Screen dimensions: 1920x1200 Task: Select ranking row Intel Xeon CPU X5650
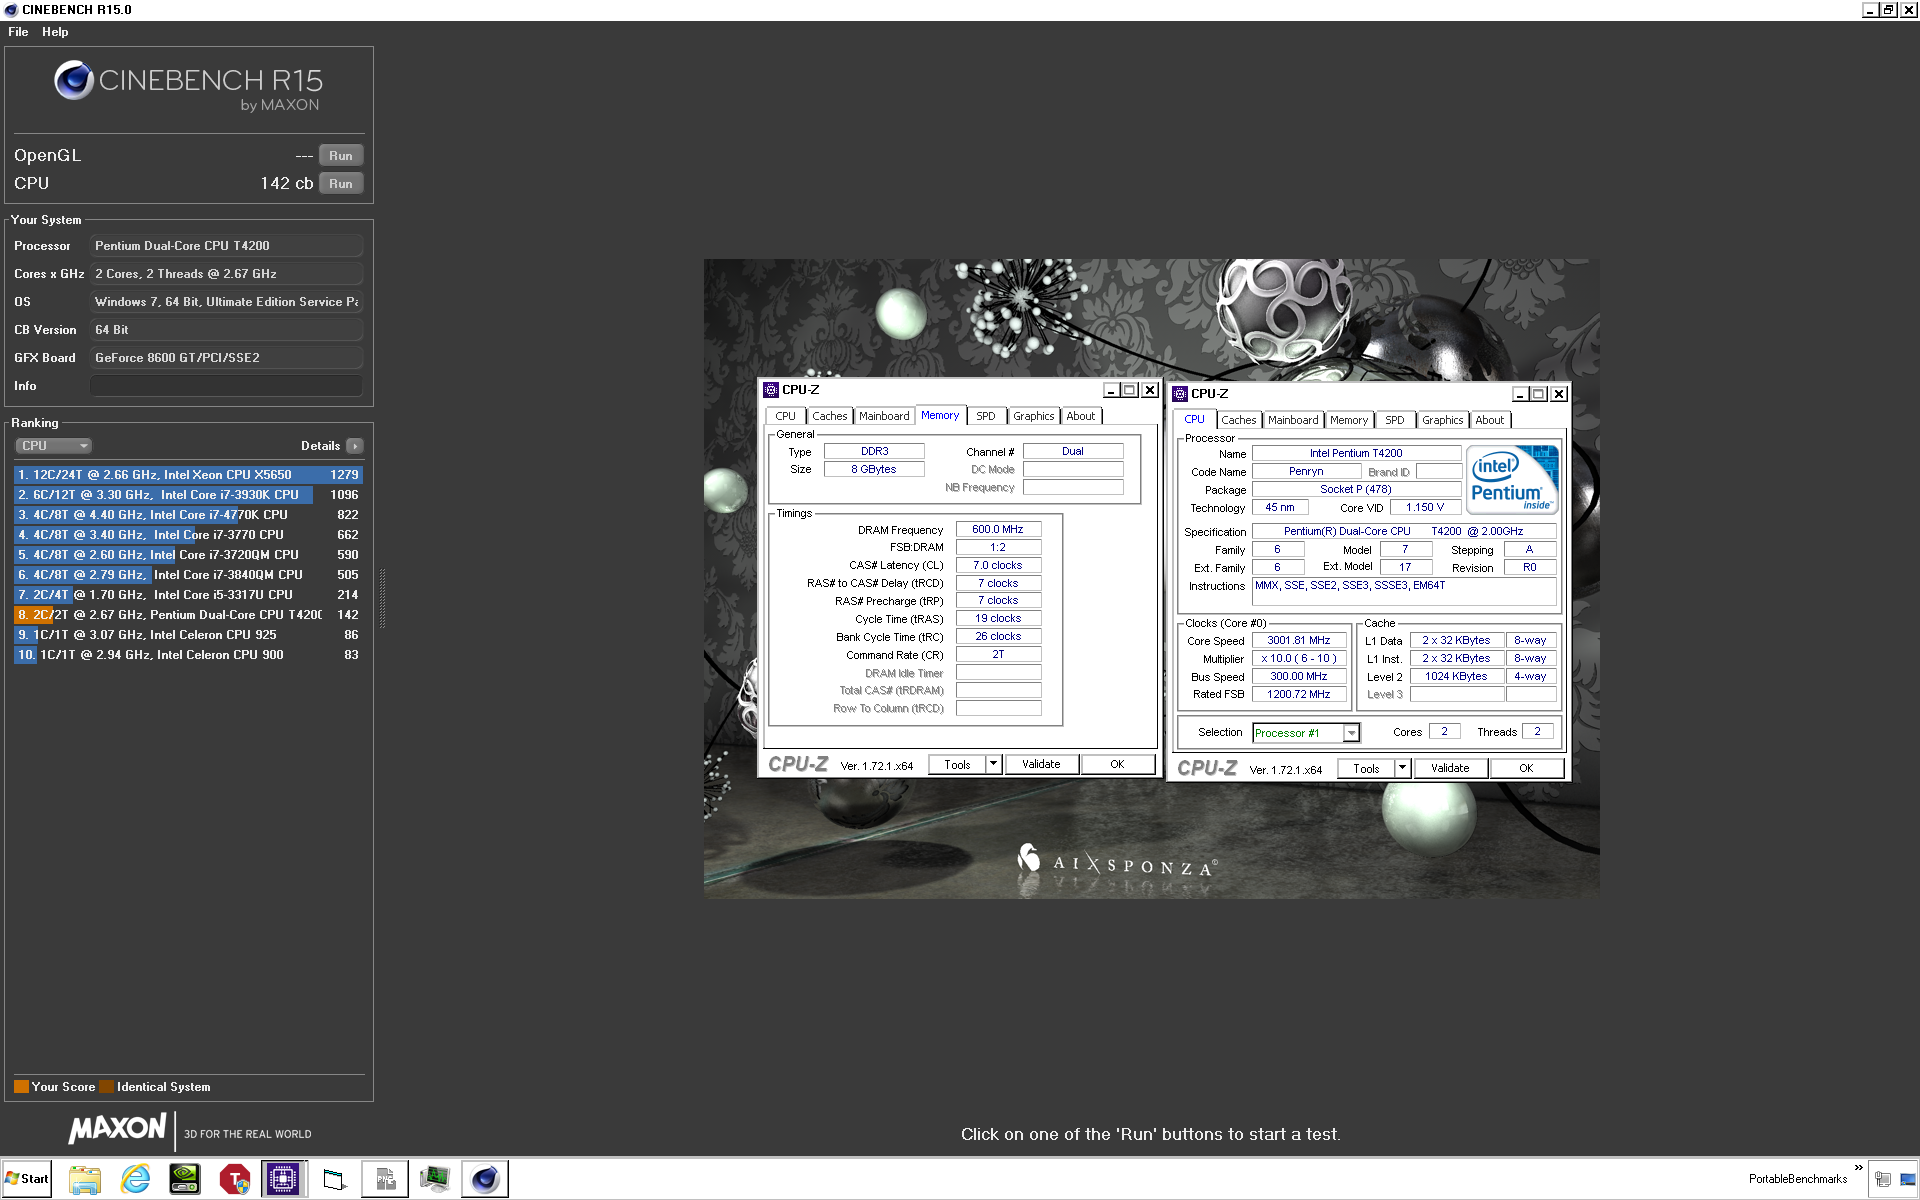188,475
